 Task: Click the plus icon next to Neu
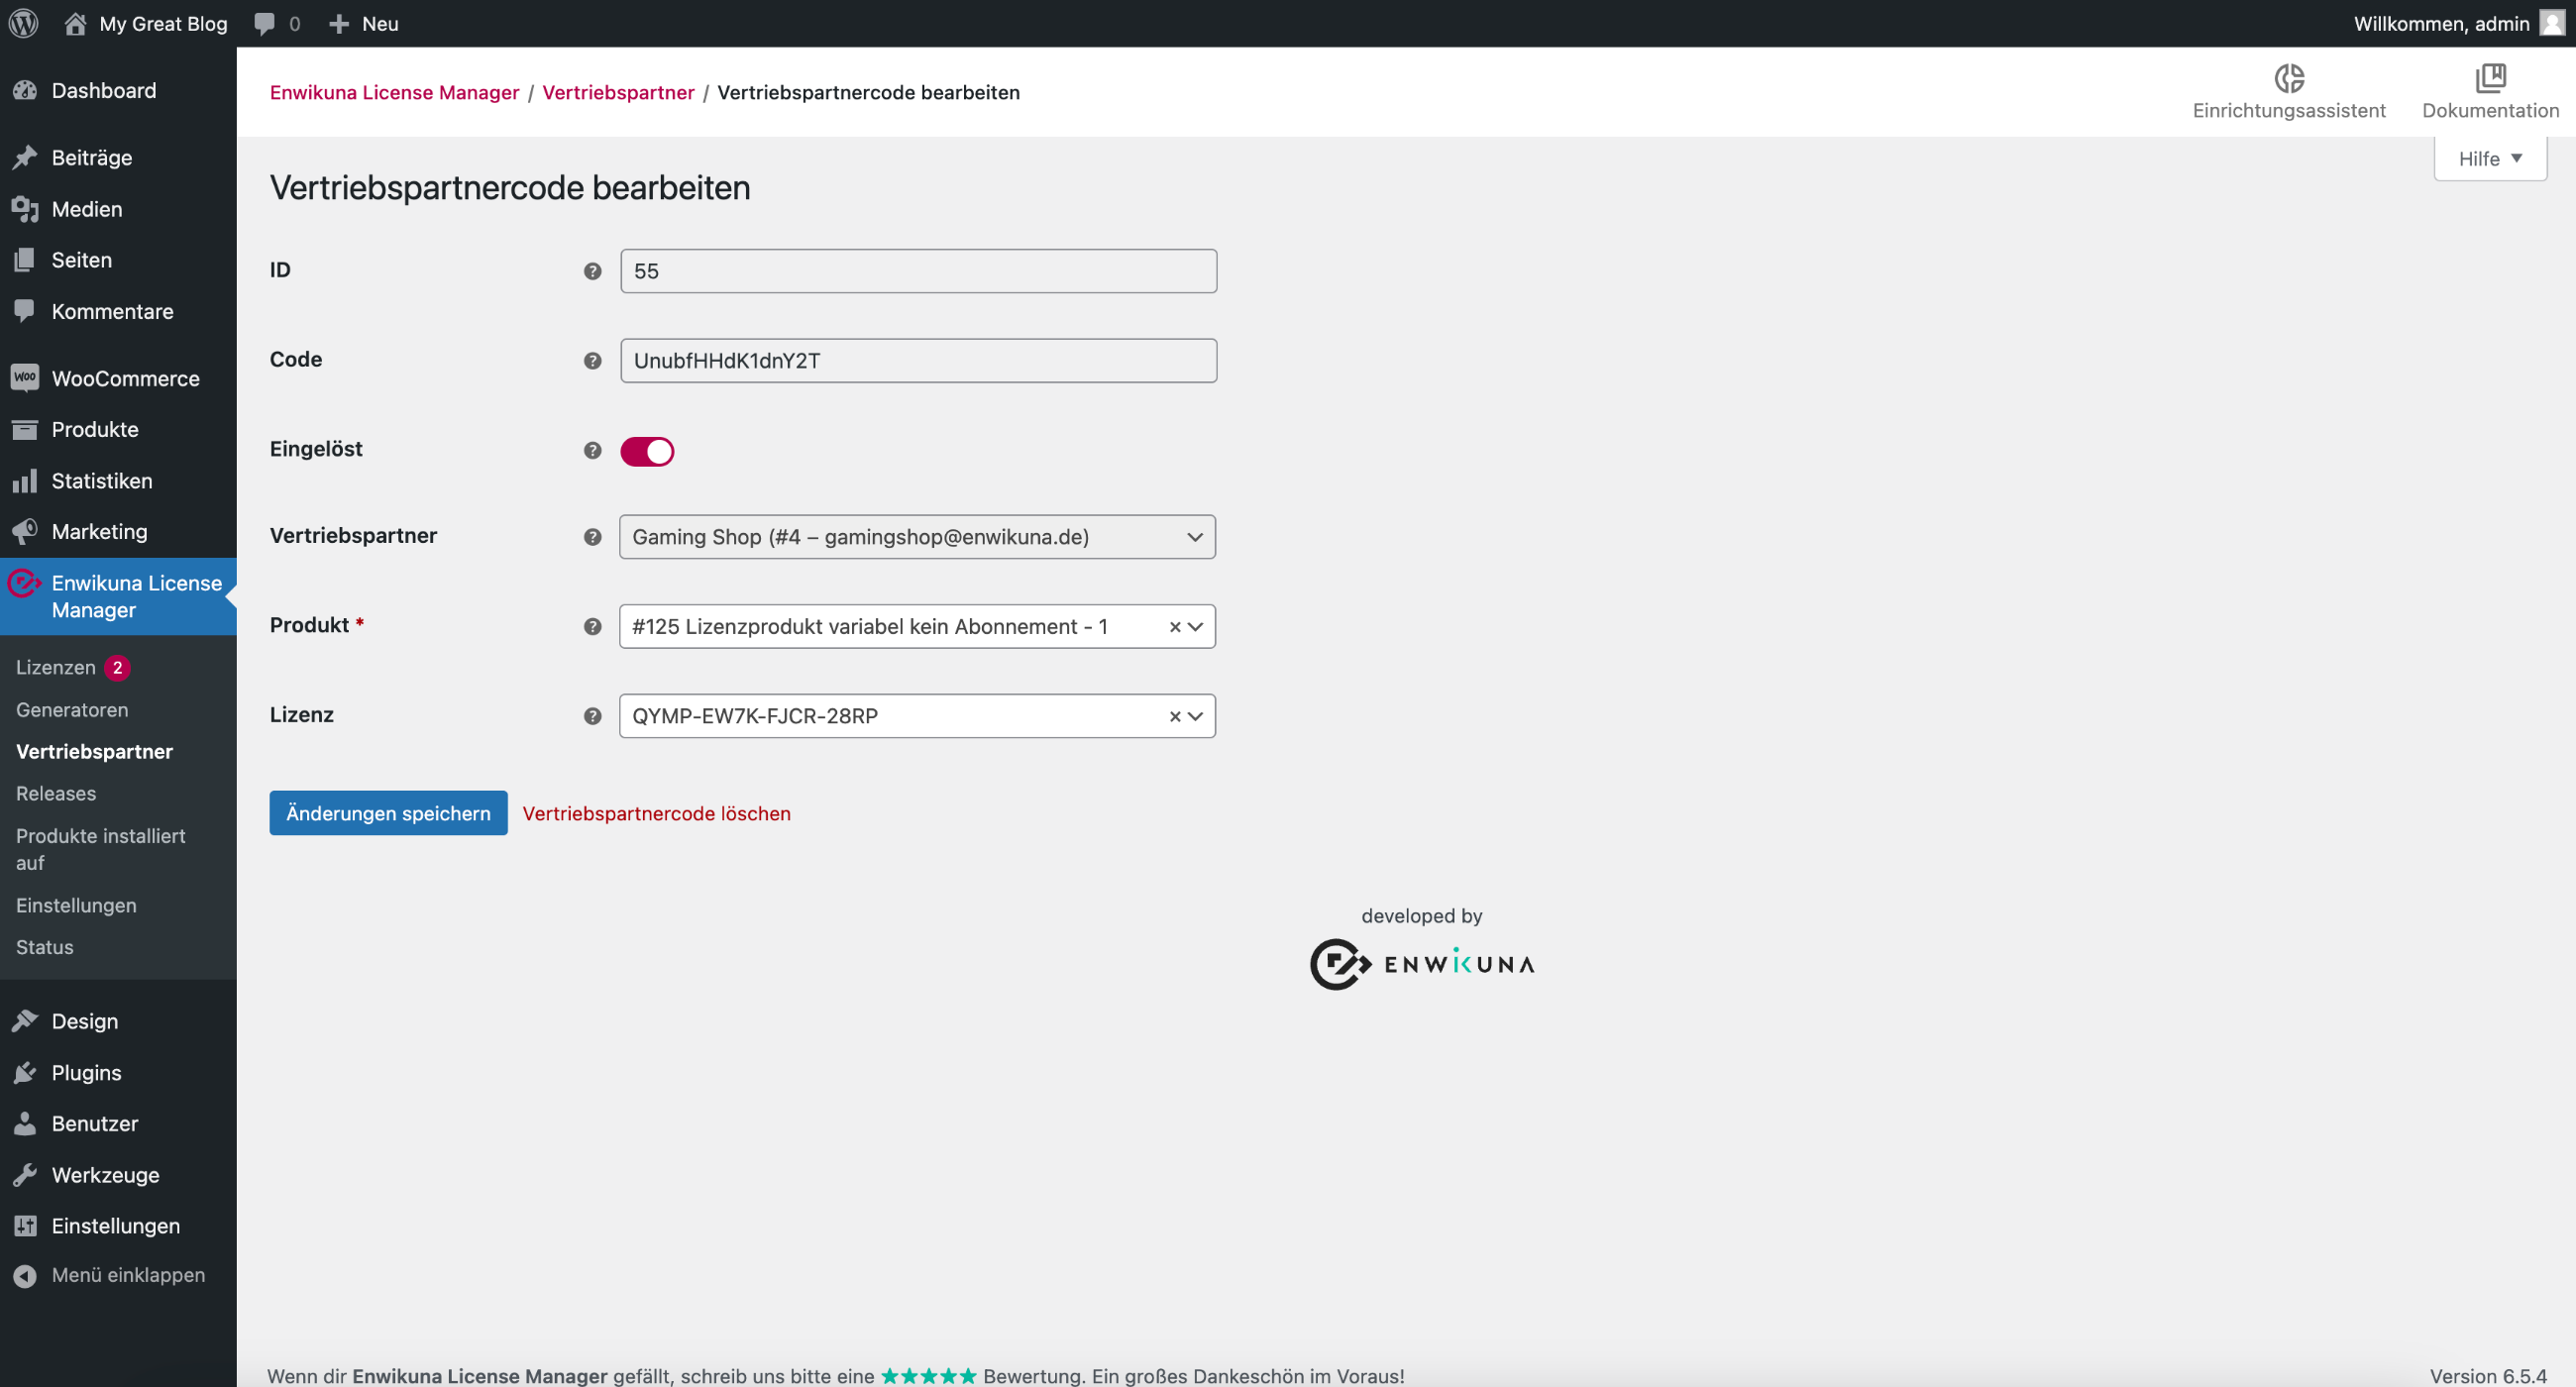tap(339, 23)
